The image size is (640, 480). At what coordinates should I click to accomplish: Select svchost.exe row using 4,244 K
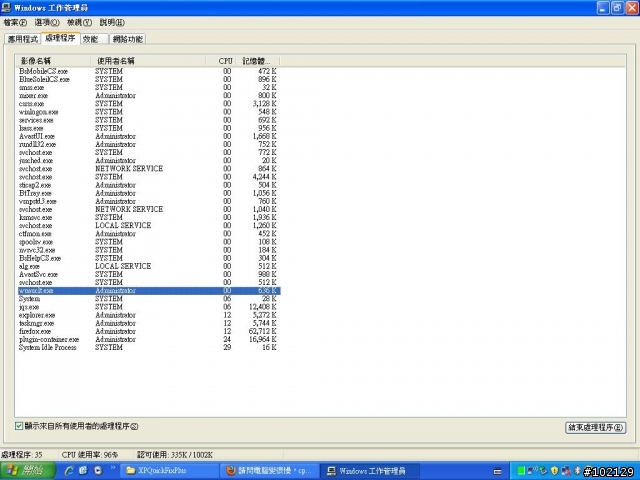point(148,177)
